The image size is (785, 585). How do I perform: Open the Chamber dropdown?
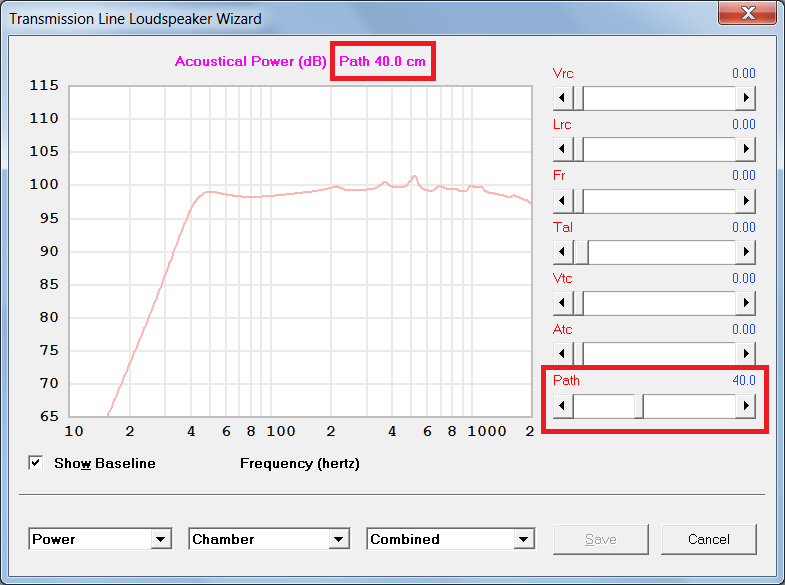point(339,539)
